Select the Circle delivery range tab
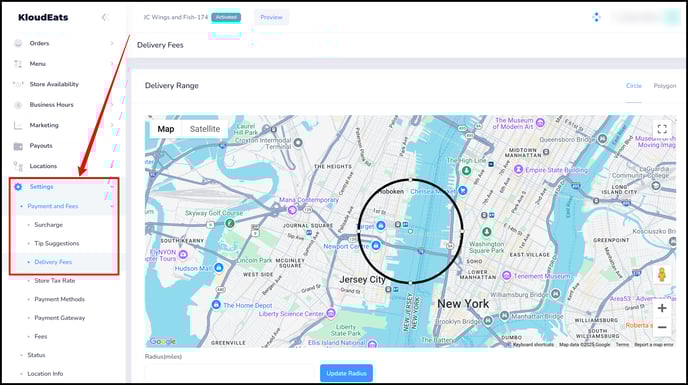The height and width of the screenshot is (385, 688). [634, 86]
